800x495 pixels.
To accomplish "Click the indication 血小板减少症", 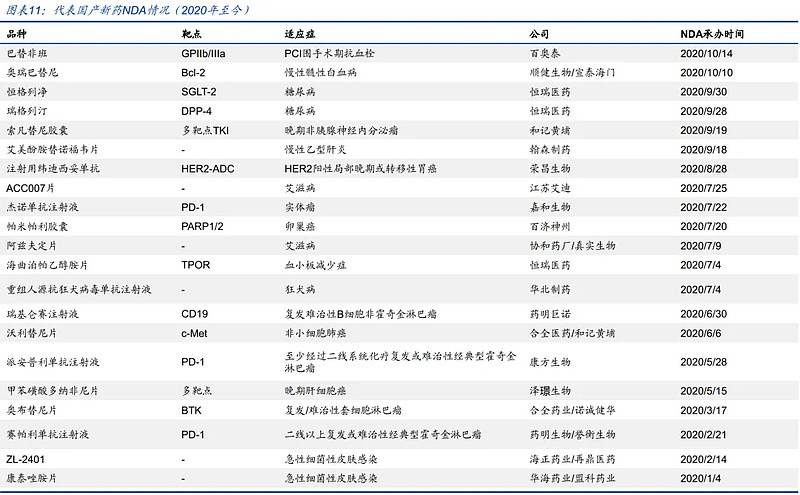I will pos(315,265).
